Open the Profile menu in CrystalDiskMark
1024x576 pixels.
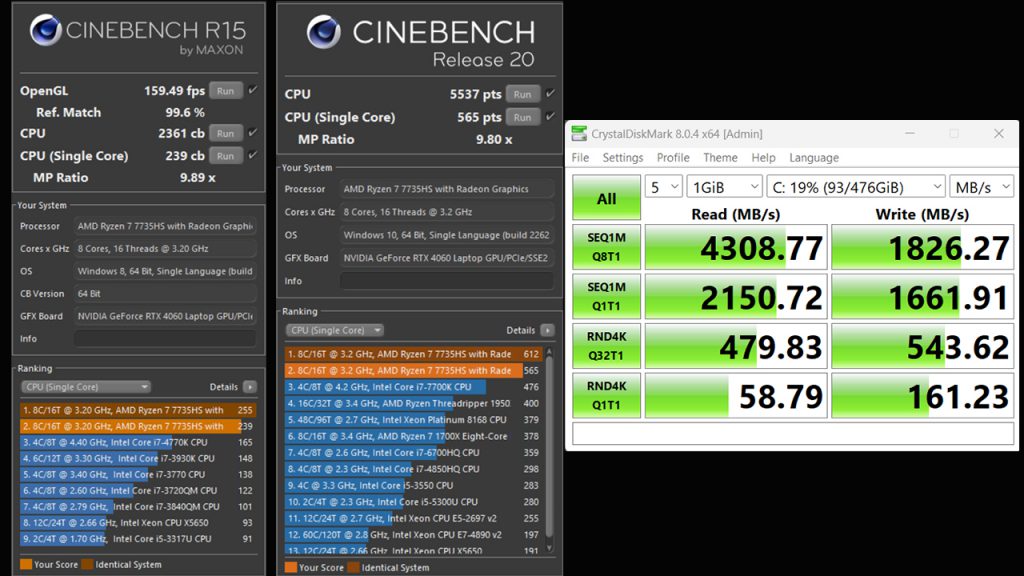click(673, 157)
